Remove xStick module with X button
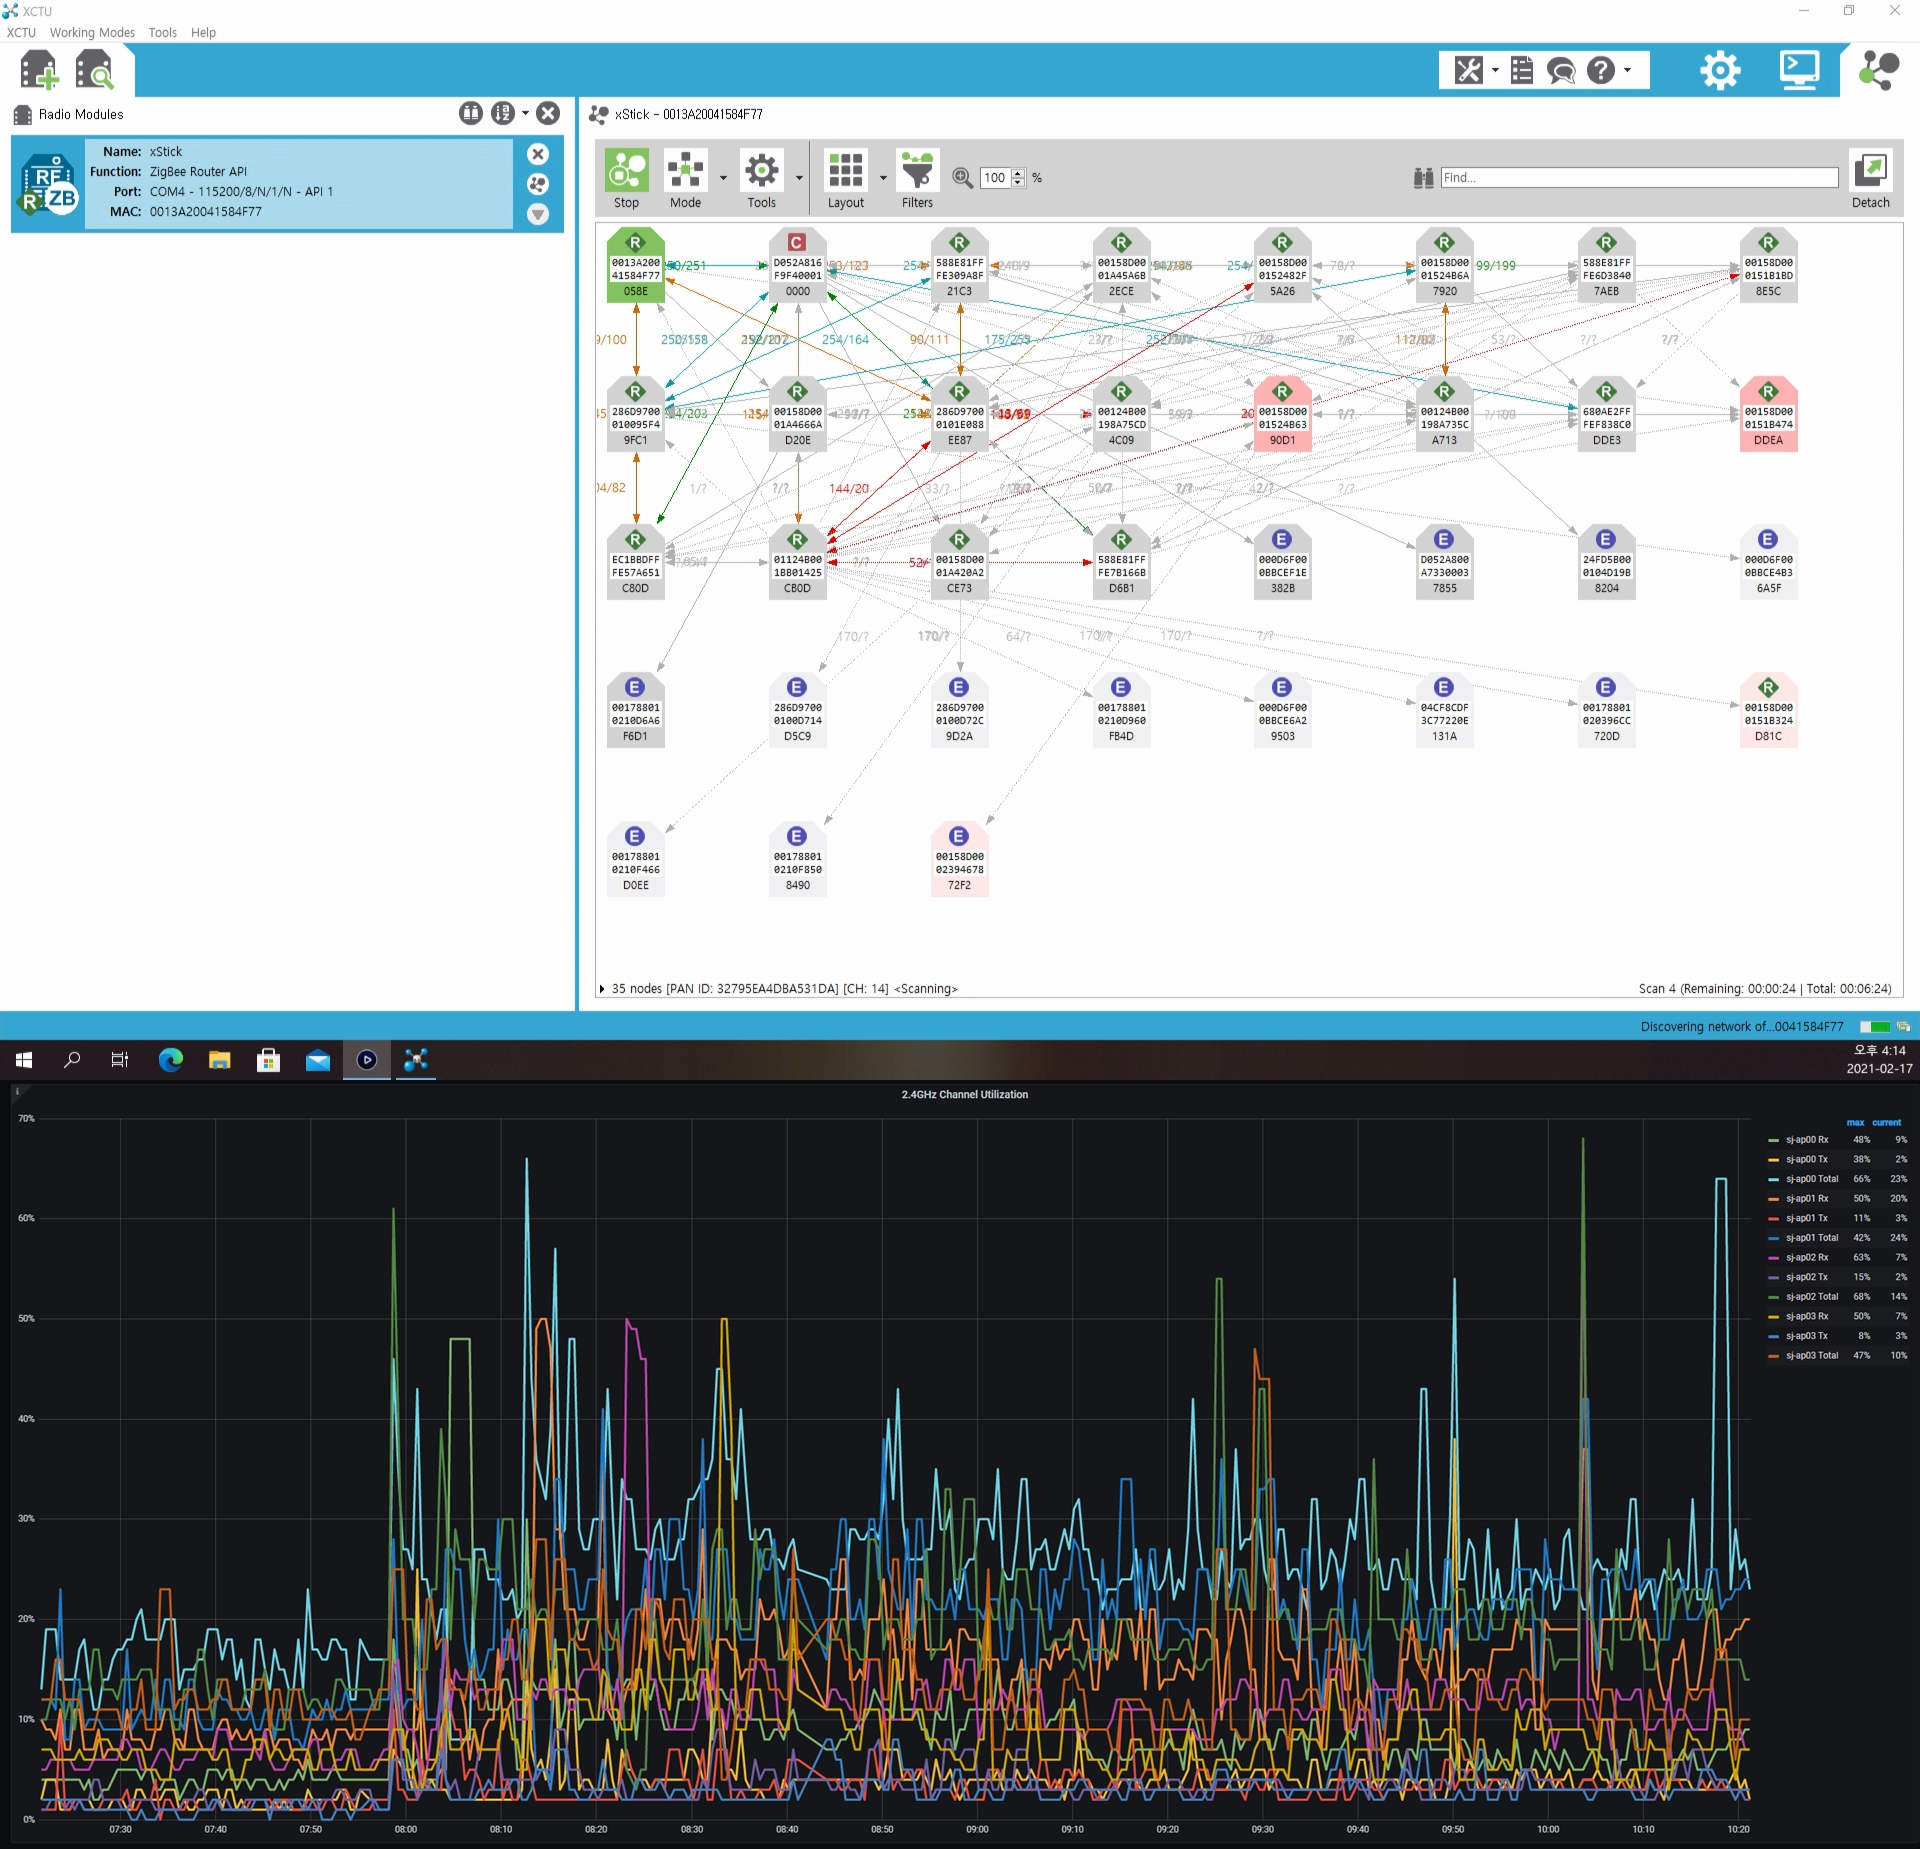 coord(538,154)
